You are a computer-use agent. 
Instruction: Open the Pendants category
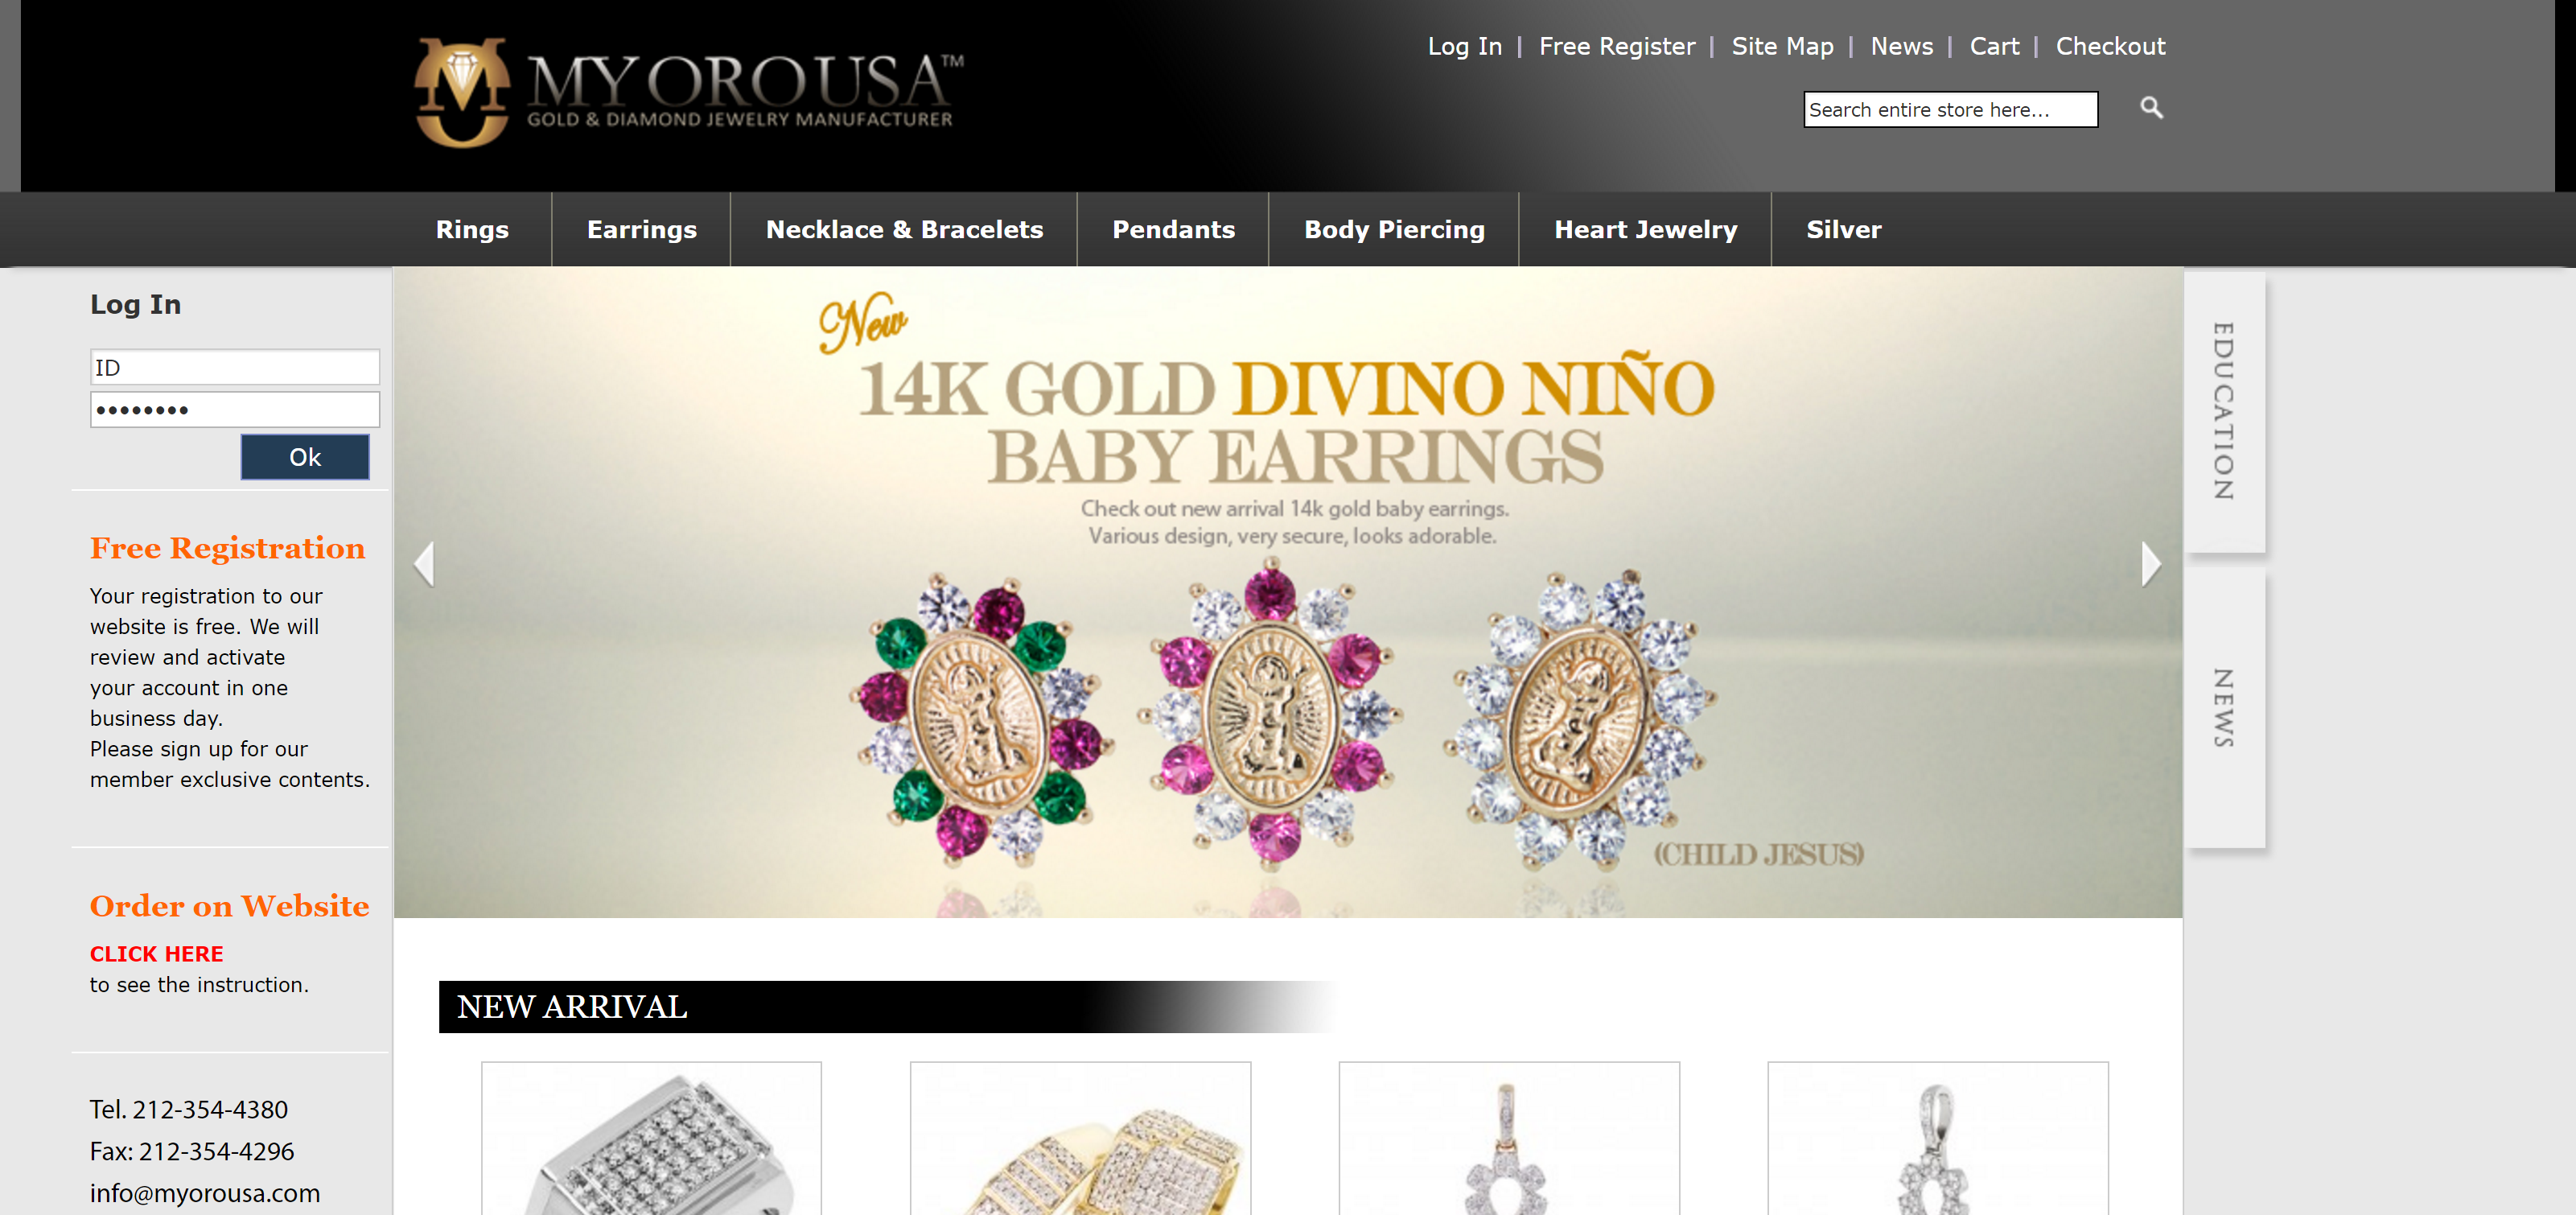1173,229
